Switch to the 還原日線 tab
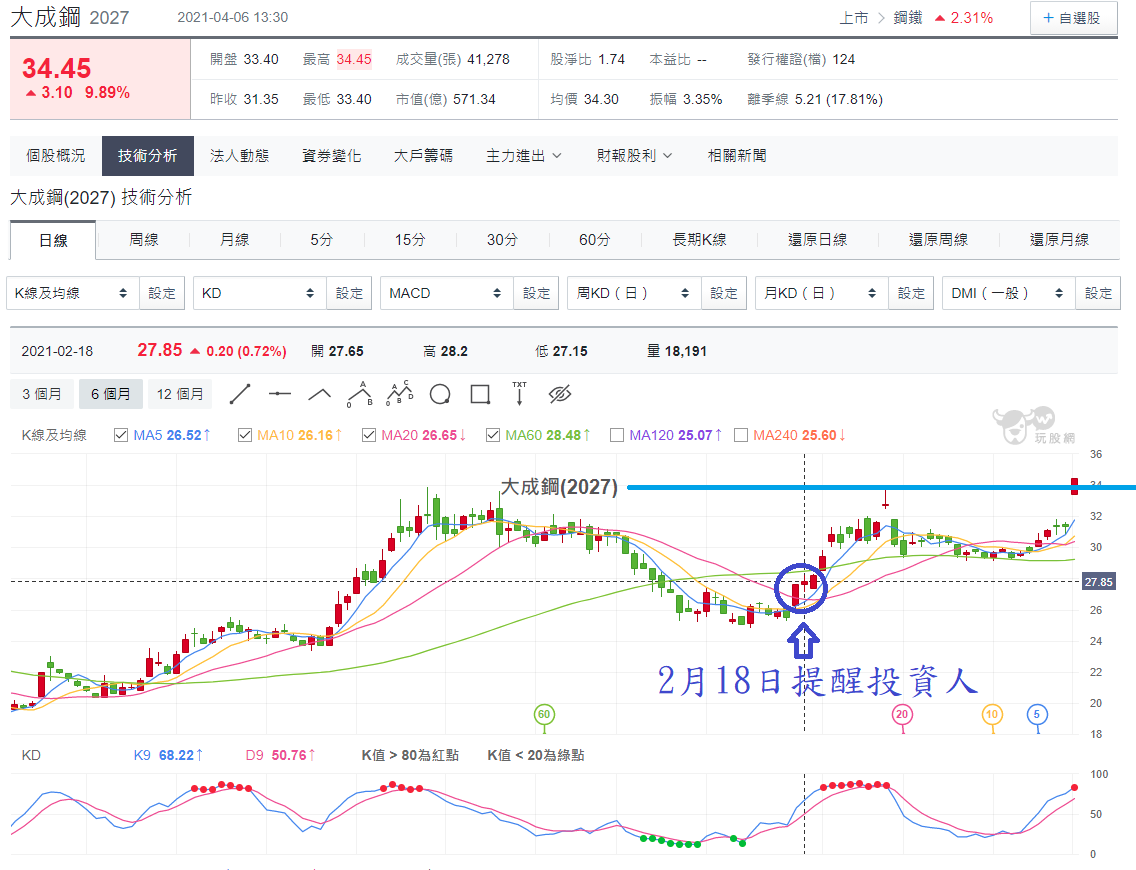The width and height of the screenshot is (1136, 870). (817, 240)
